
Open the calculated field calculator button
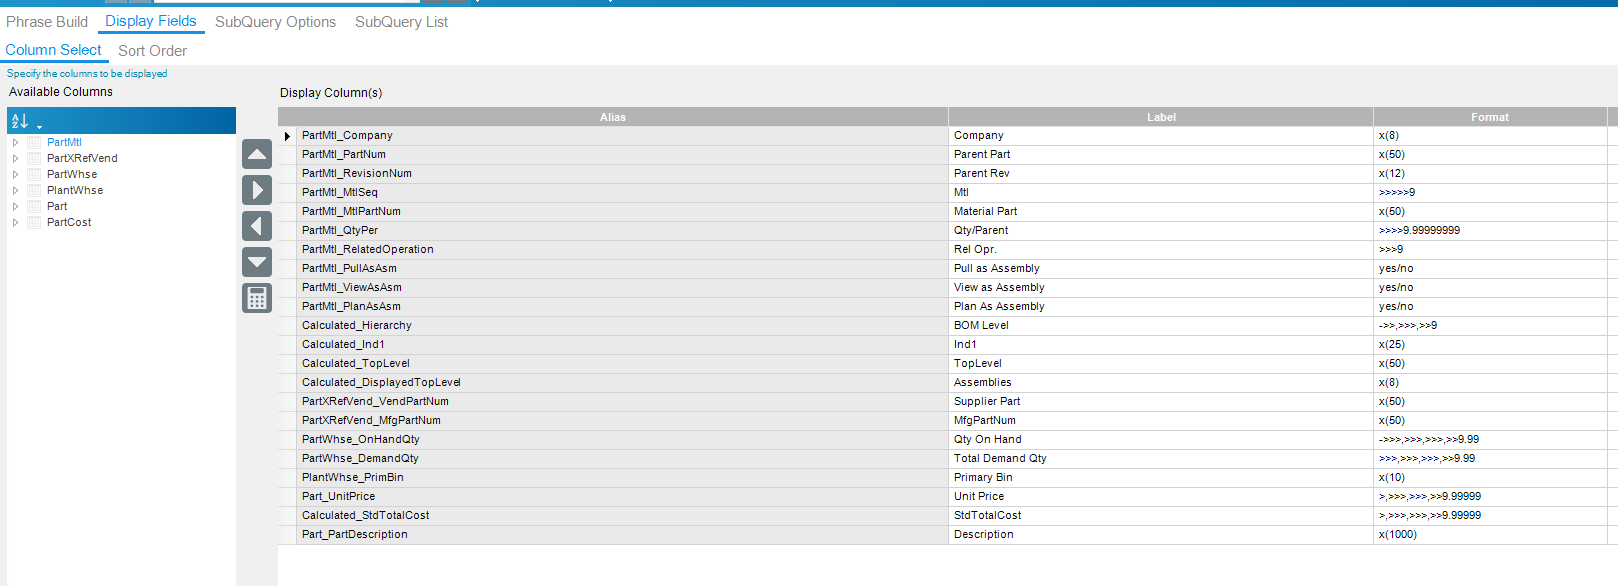tap(257, 298)
